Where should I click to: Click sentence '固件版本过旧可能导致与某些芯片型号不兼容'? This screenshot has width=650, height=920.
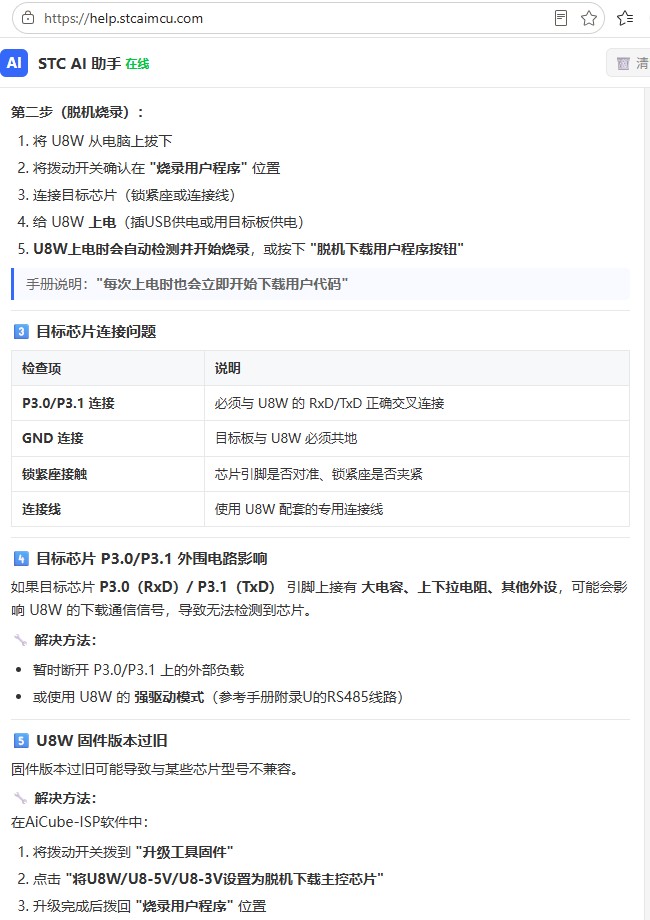[155, 769]
